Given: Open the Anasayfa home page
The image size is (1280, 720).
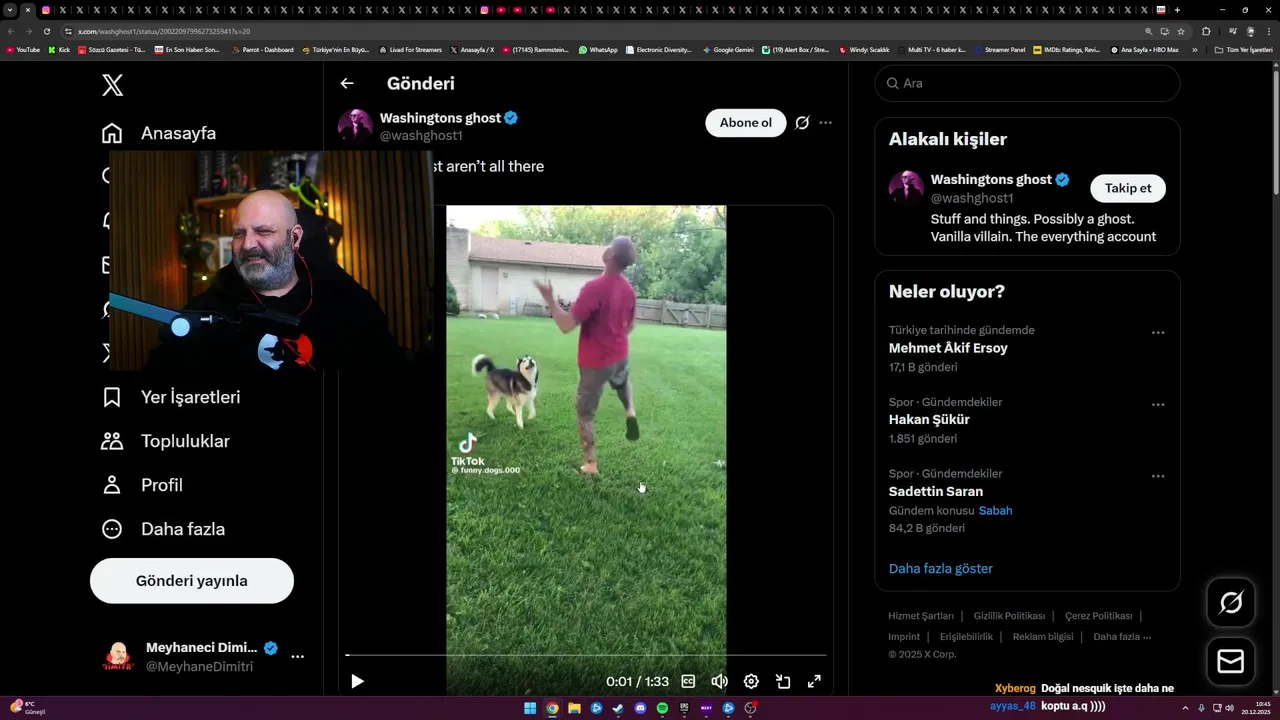Looking at the screenshot, I should (159, 133).
